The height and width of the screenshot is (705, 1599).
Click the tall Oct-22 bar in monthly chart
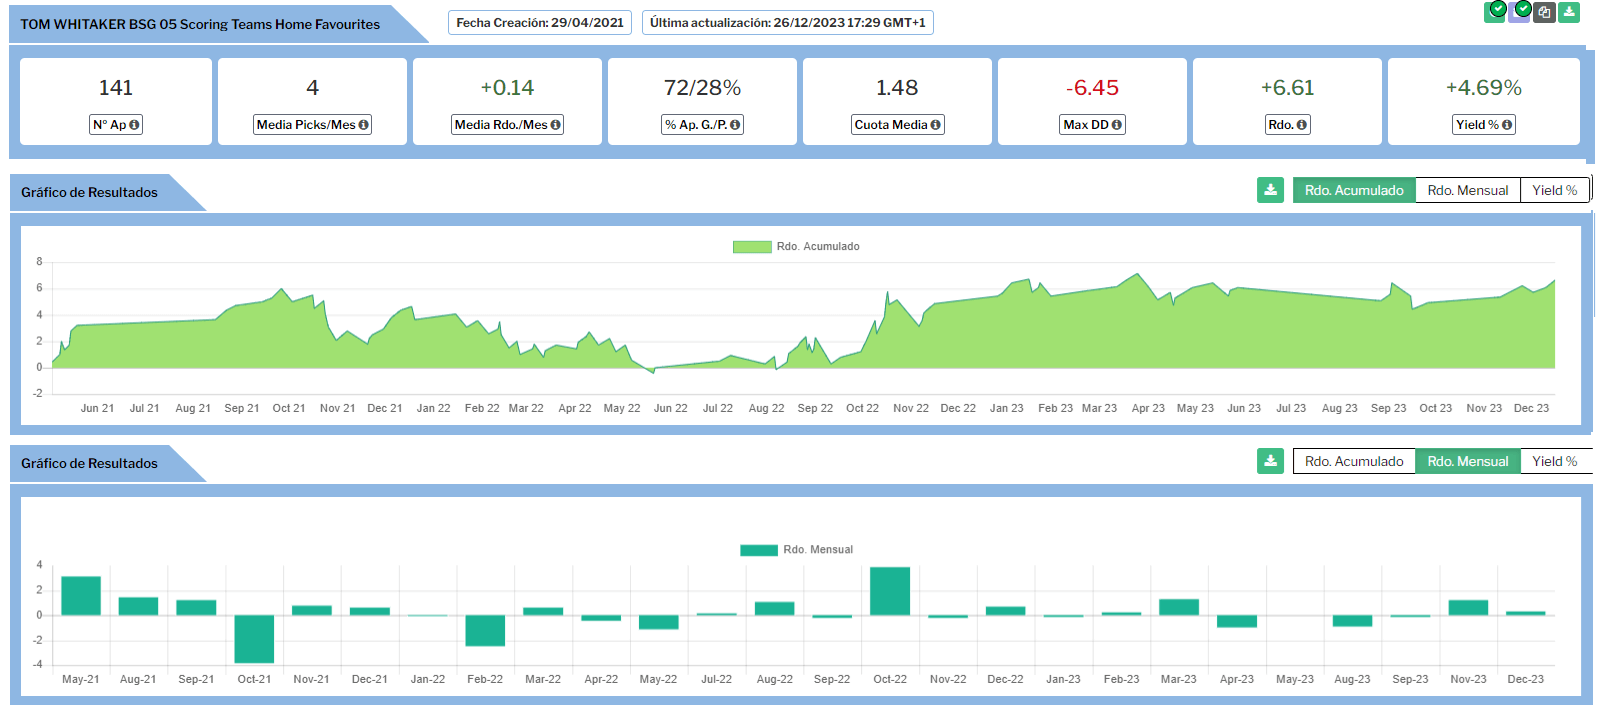(x=890, y=591)
